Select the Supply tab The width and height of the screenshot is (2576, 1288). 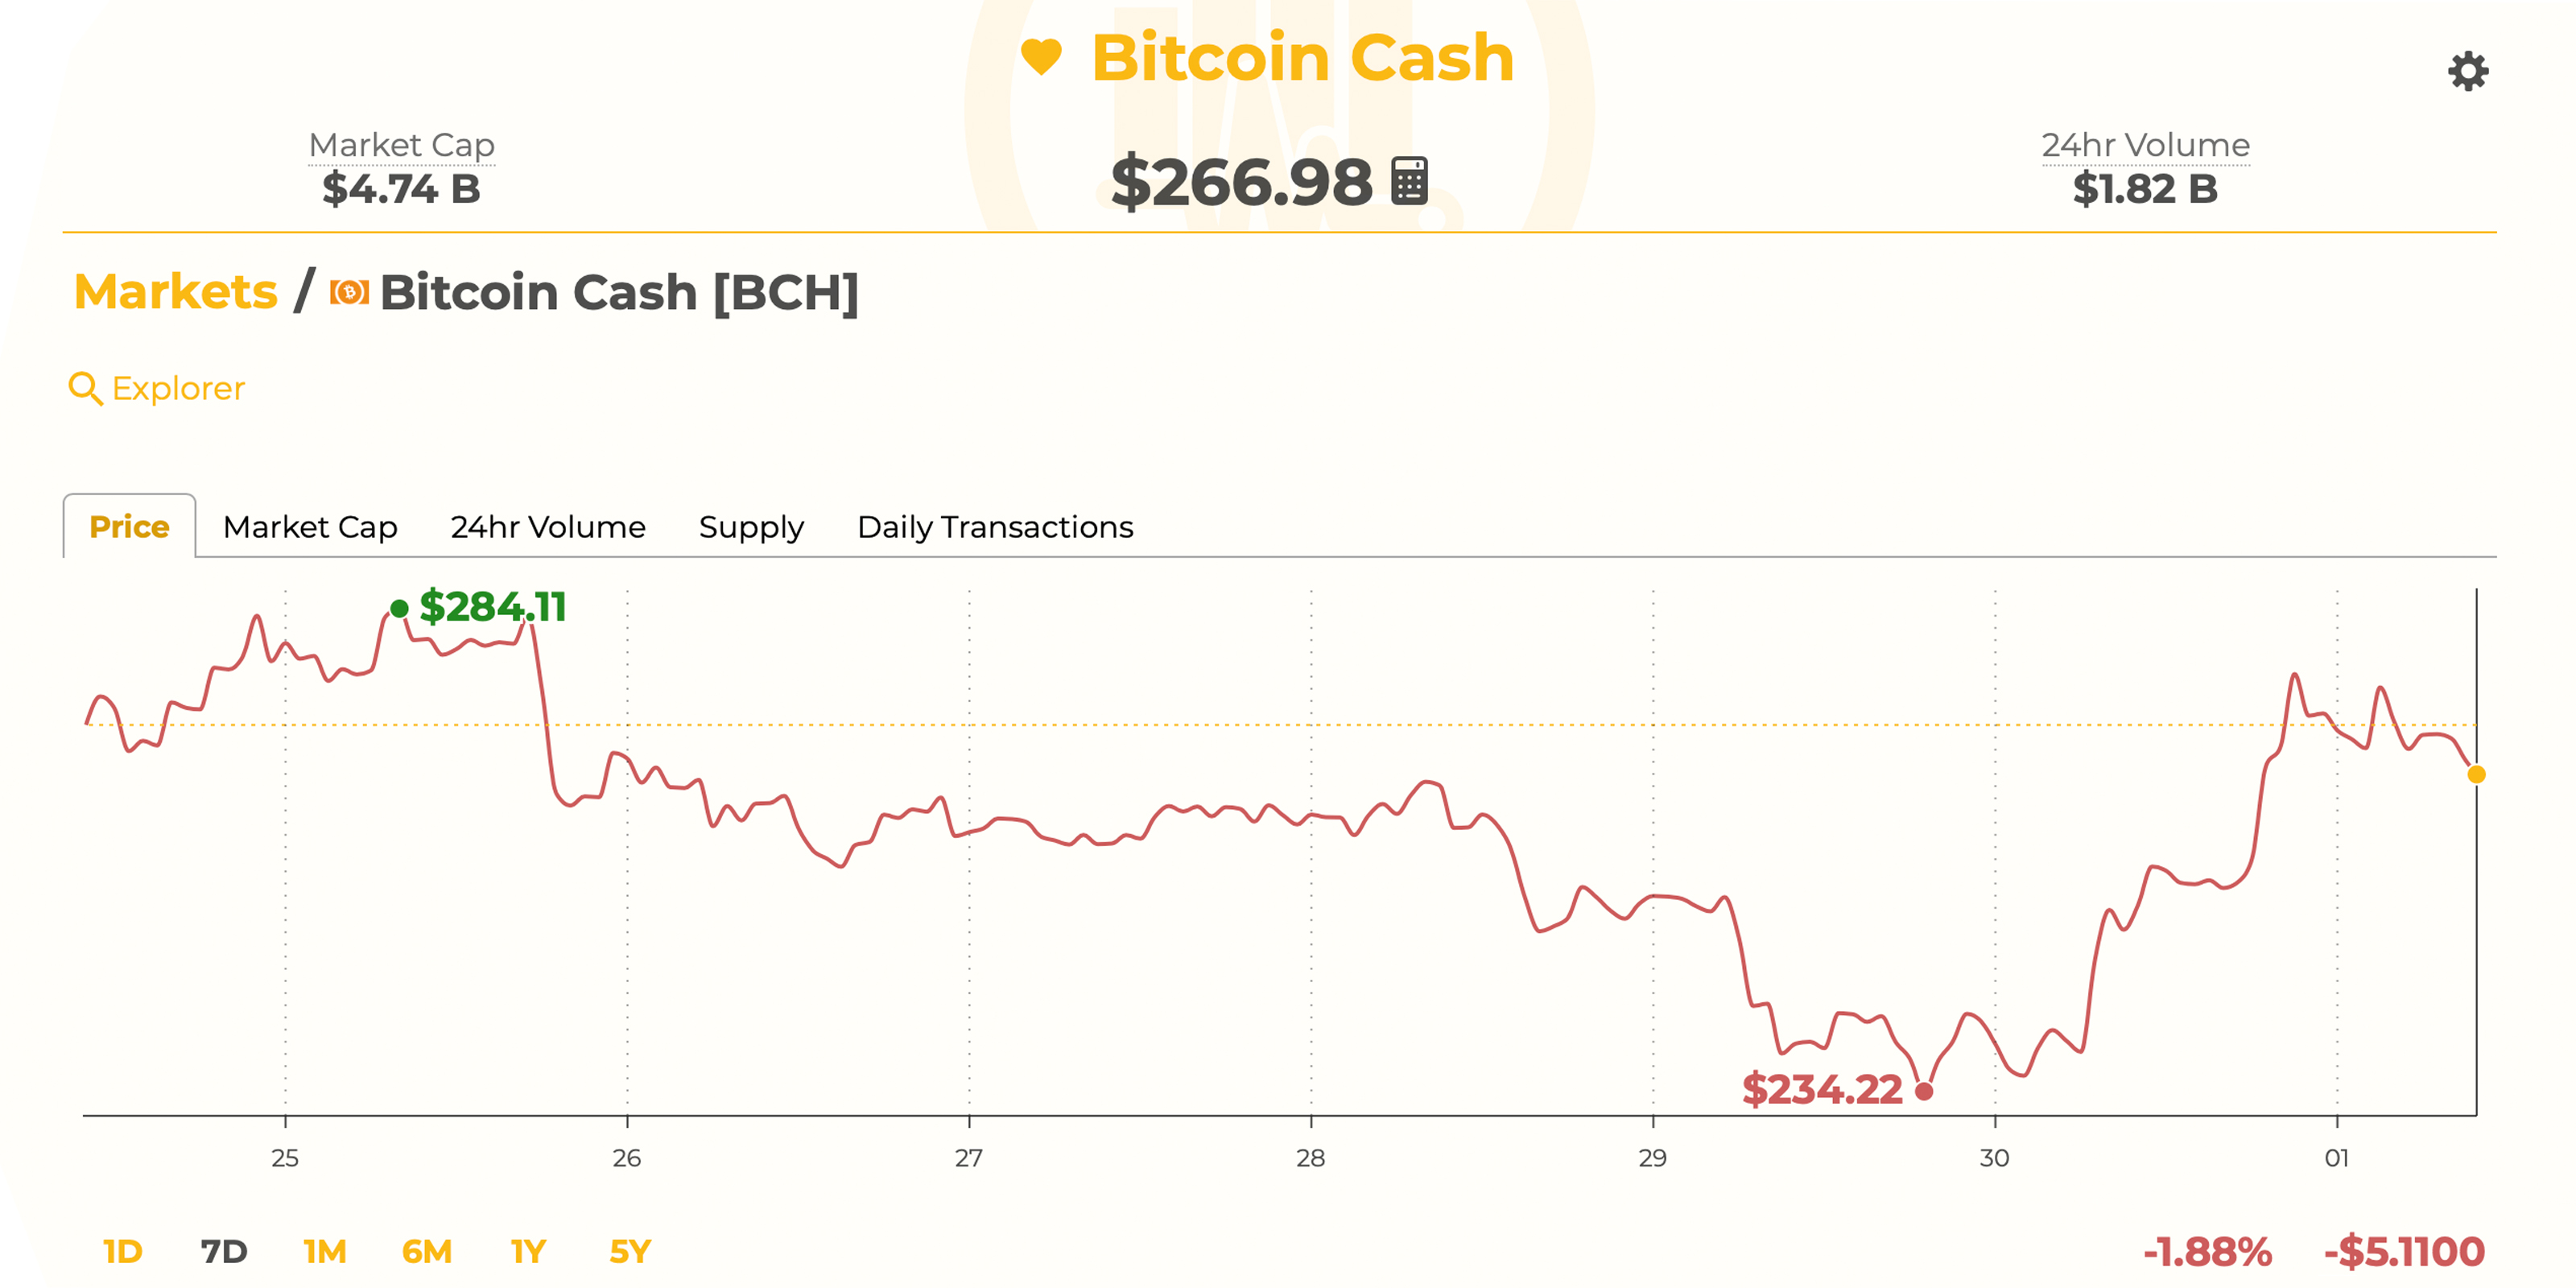(x=751, y=527)
